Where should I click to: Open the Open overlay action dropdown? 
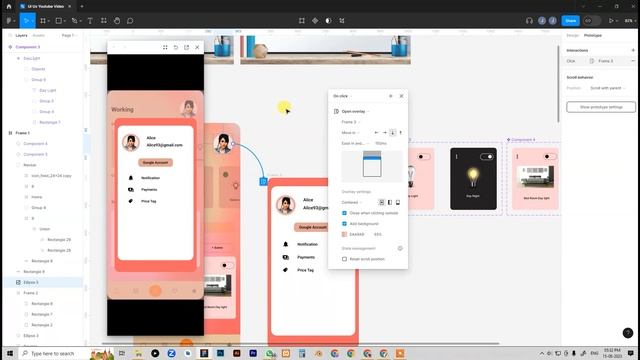tap(355, 111)
